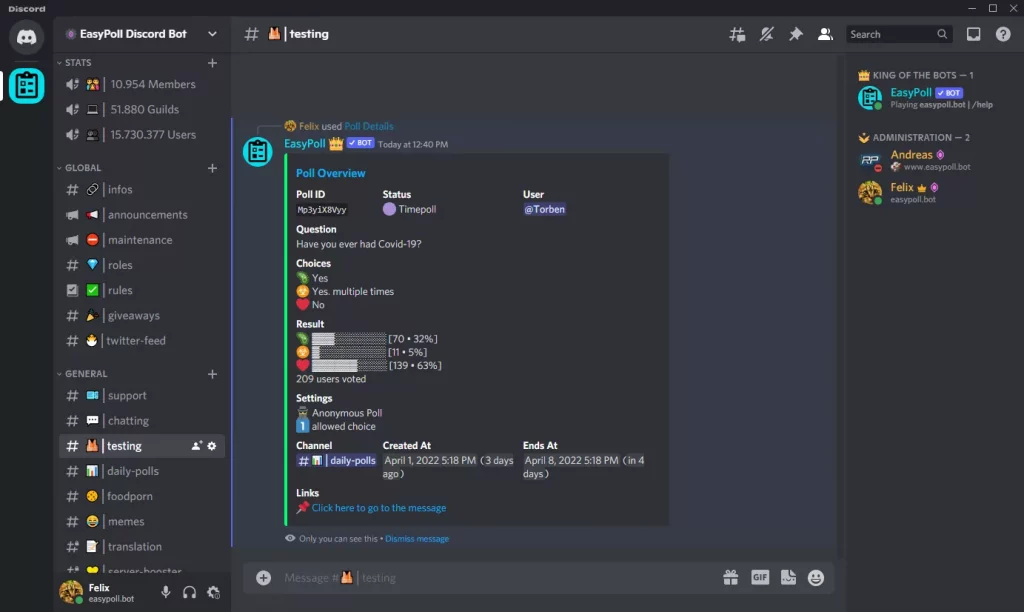
Task: Open the memes channel
Action: (x=142, y=521)
